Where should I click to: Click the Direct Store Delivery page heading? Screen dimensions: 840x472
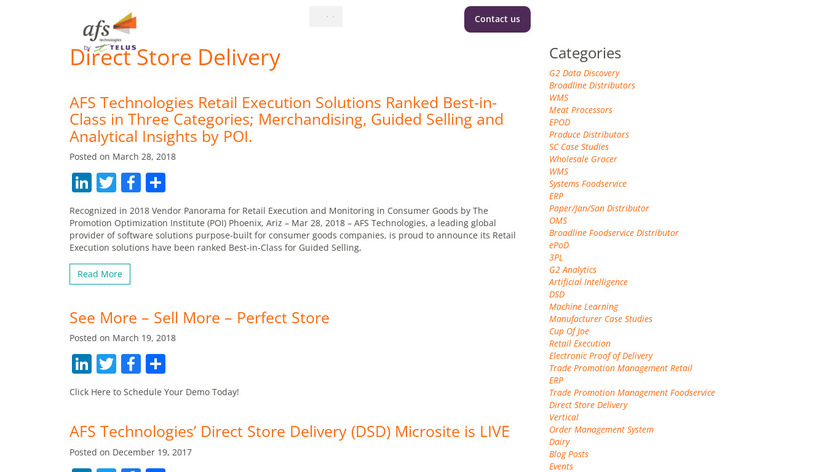(x=175, y=58)
